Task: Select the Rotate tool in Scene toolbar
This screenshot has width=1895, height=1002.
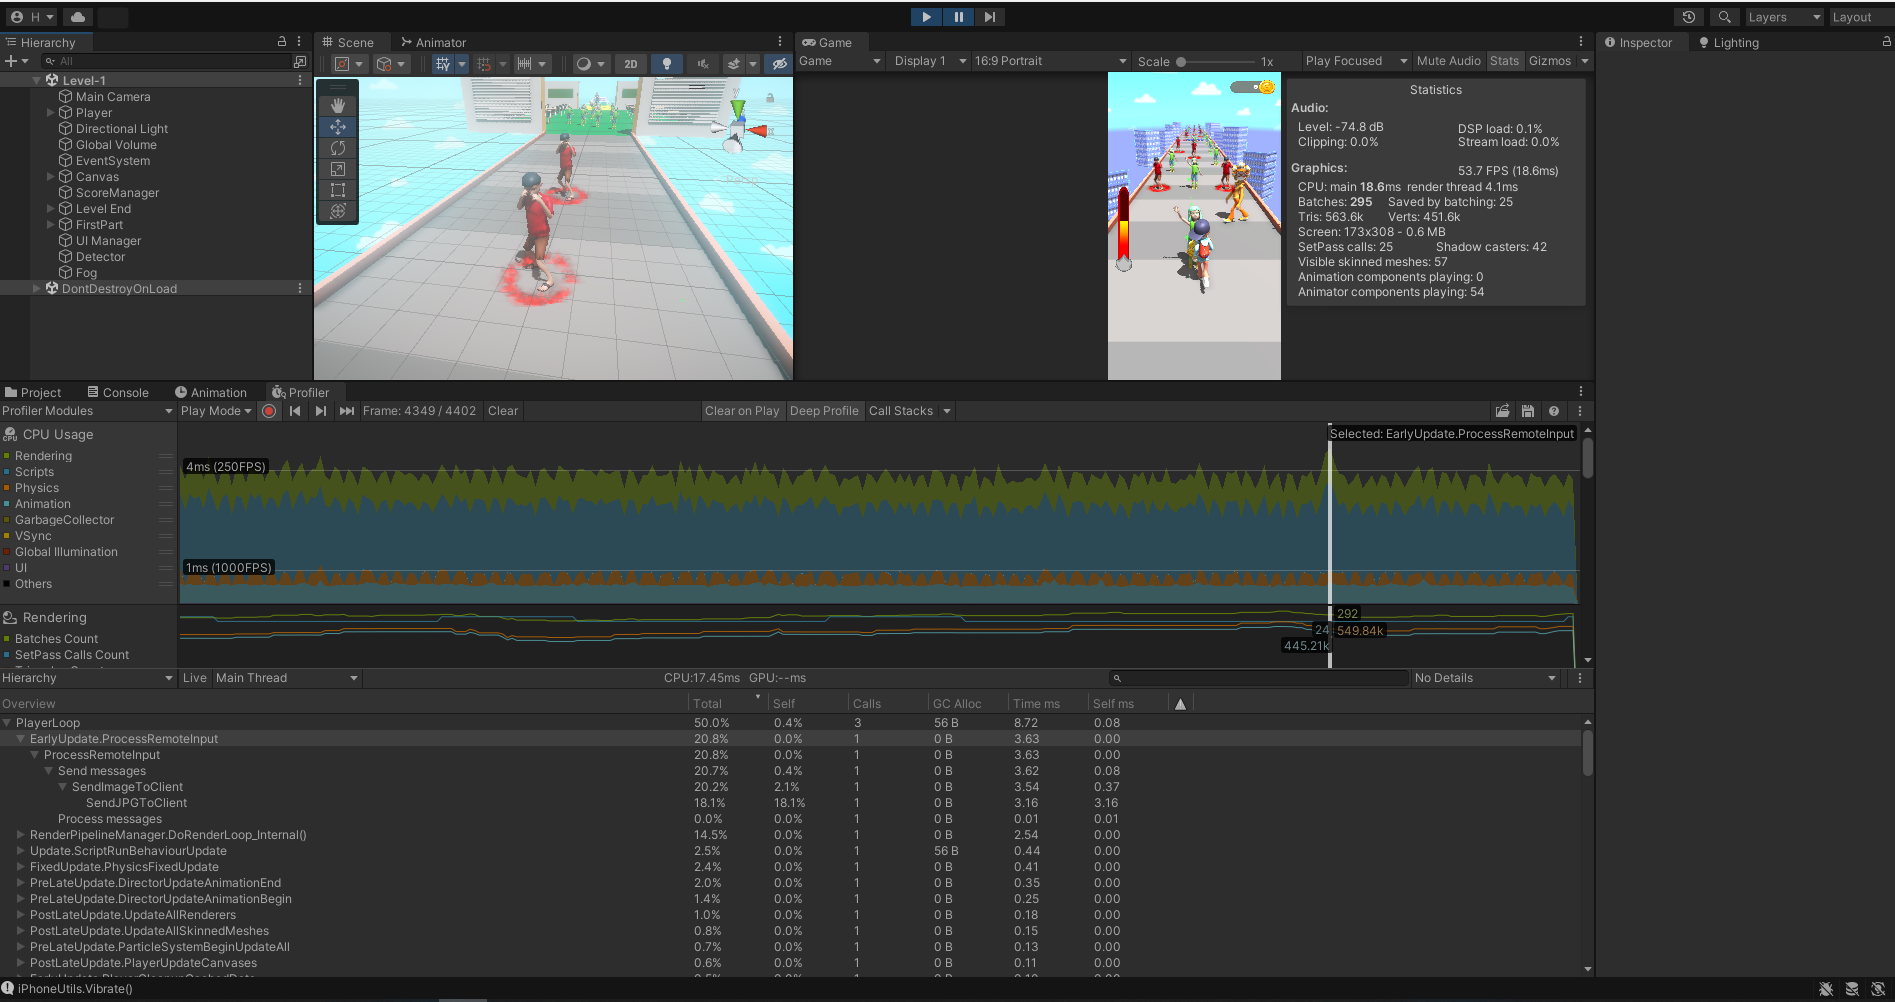Action: pos(338,148)
